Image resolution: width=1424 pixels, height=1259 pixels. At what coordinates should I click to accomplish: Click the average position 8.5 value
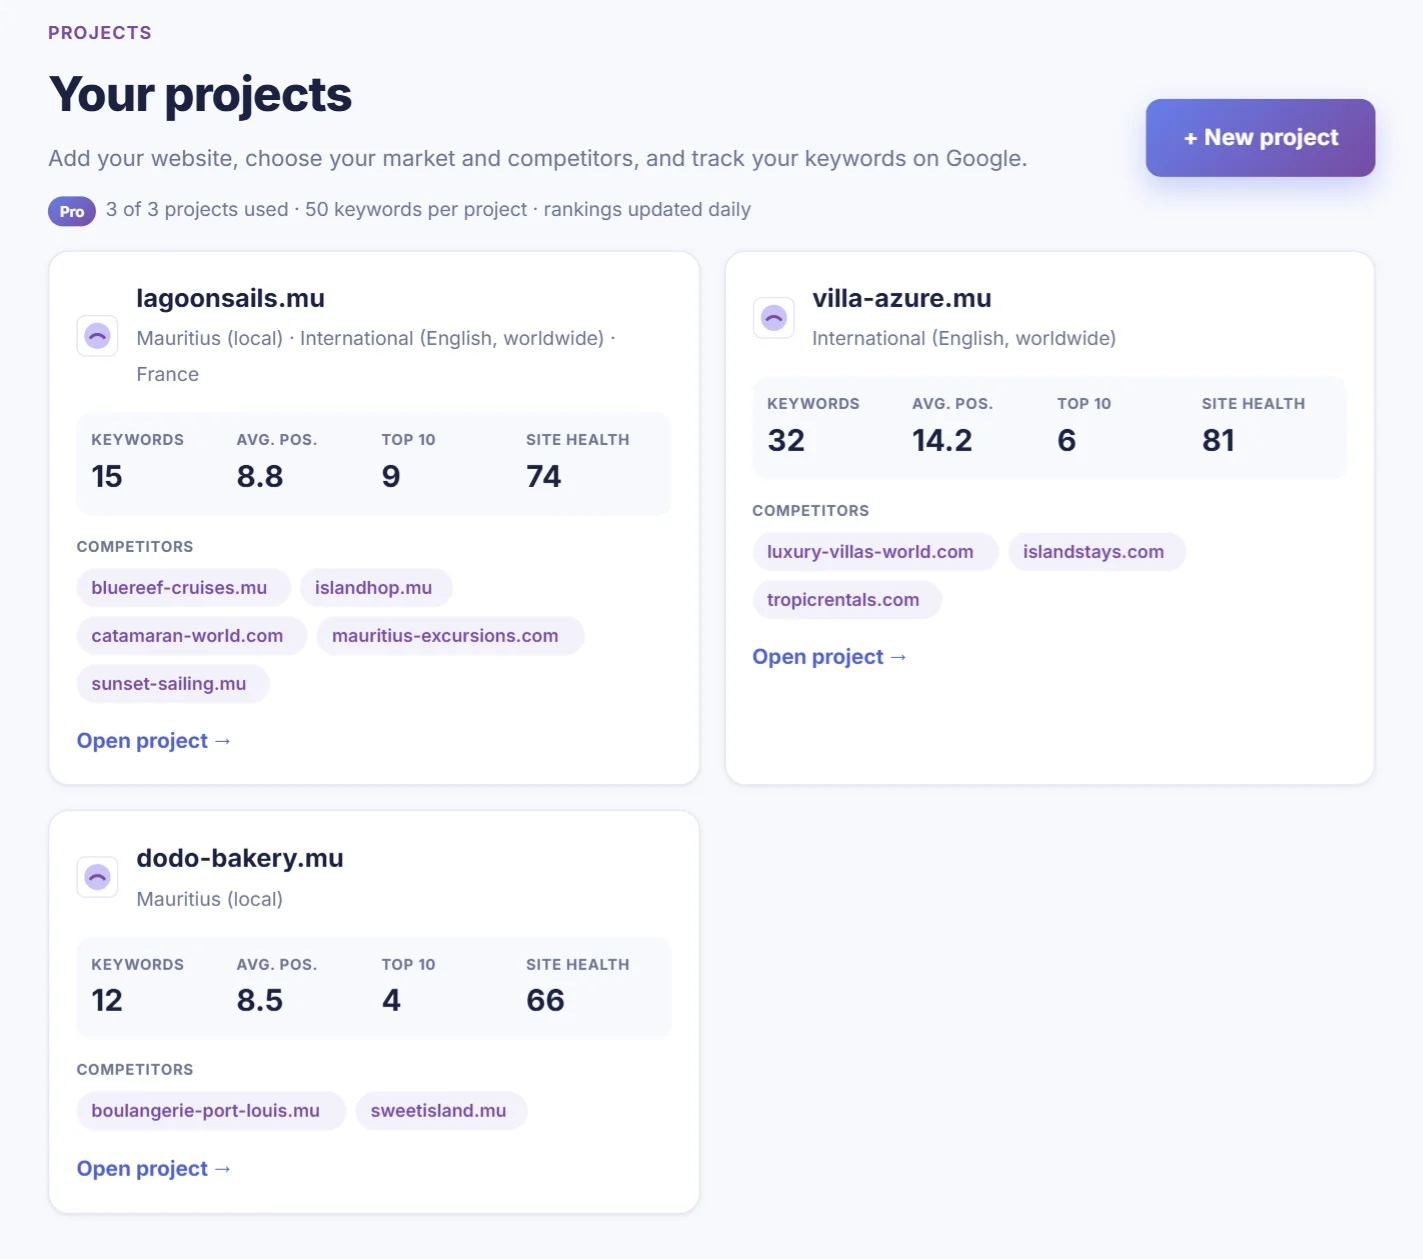[260, 1000]
